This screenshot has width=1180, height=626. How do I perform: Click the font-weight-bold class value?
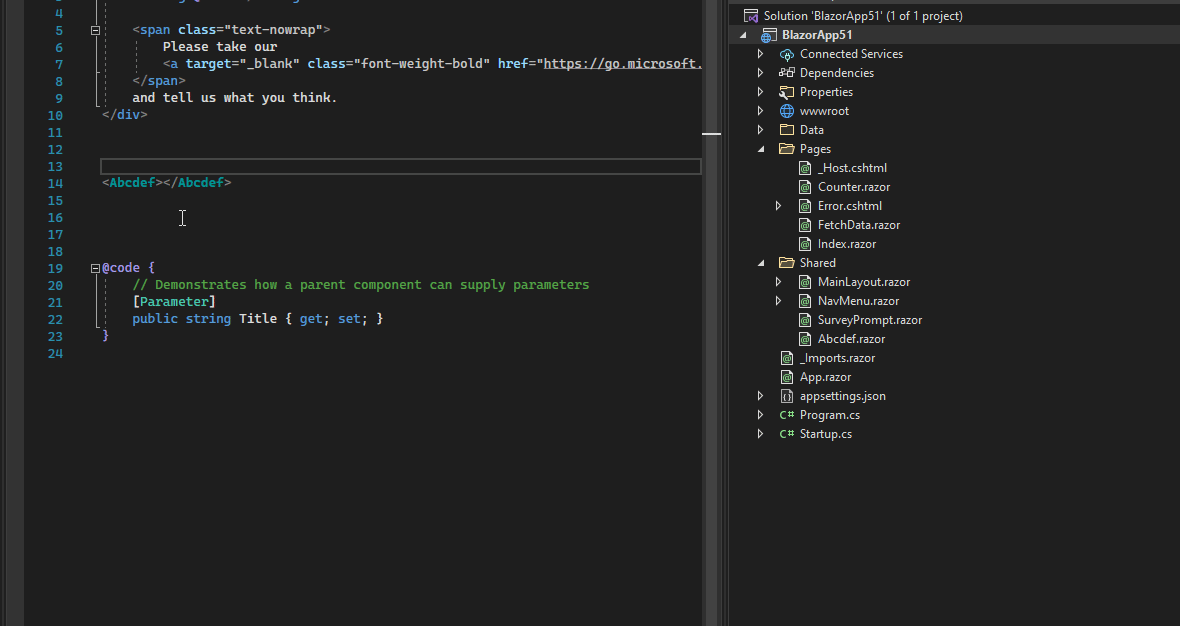422,64
